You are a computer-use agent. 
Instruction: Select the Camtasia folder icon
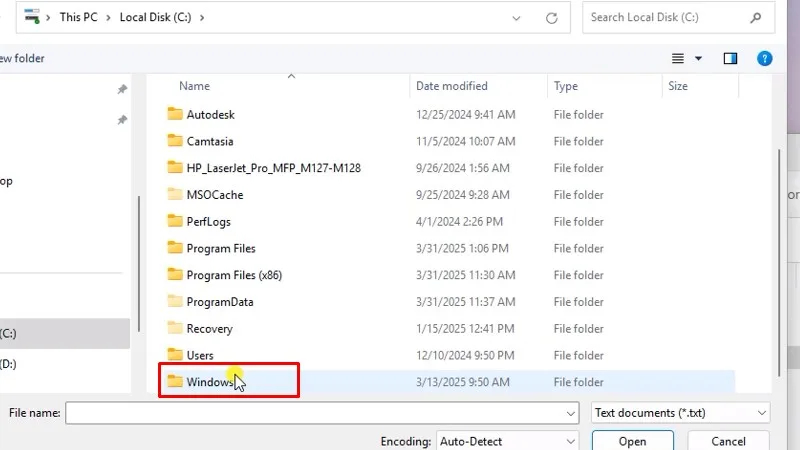[x=175, y=142]
